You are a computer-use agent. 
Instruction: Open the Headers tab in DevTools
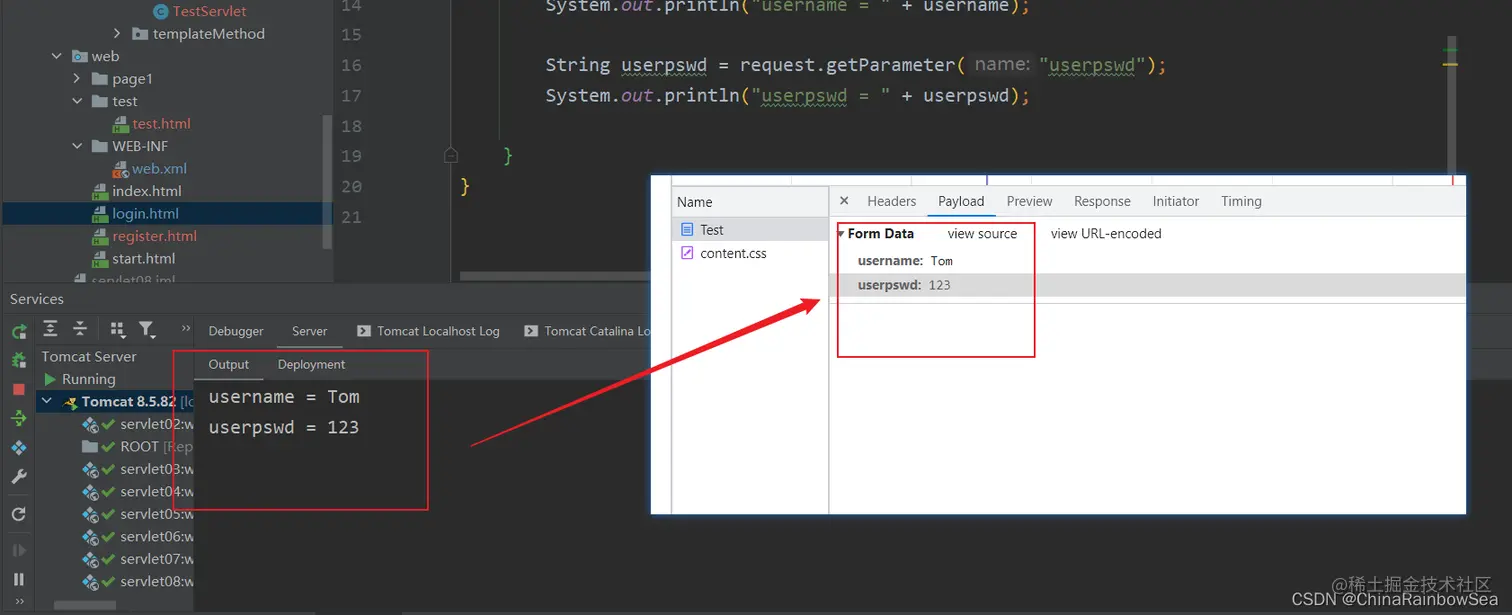[892, 201]
